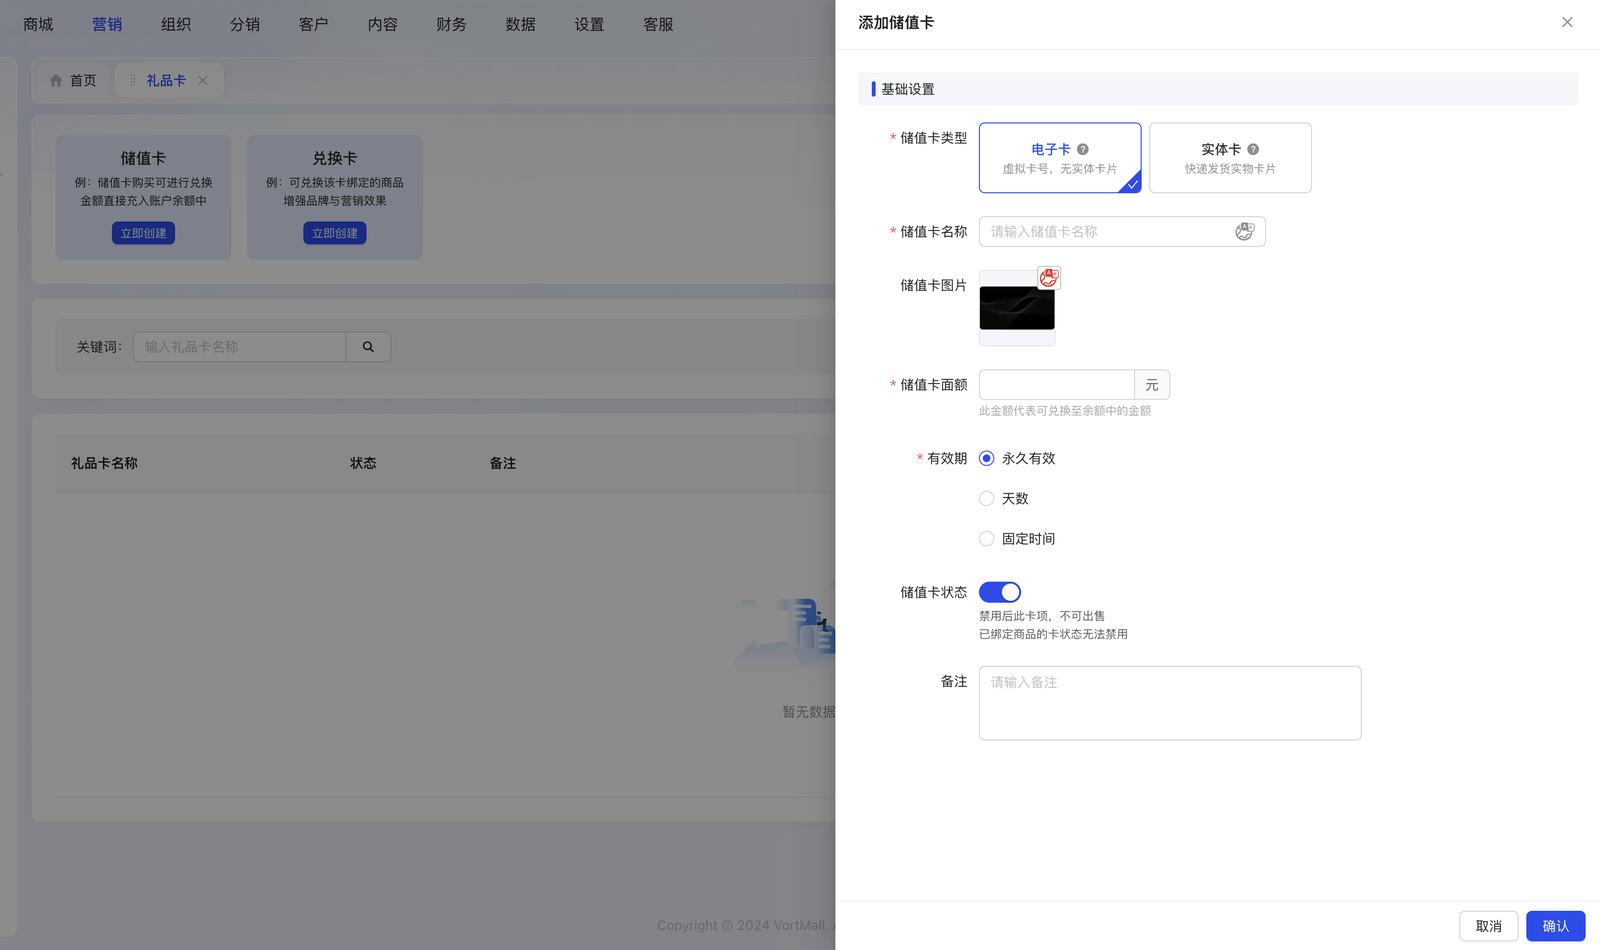This screenshot has width=1600, height=950.
Task: Click the 取消 button
Action: pyautogui.click(x=1488, y=926)
